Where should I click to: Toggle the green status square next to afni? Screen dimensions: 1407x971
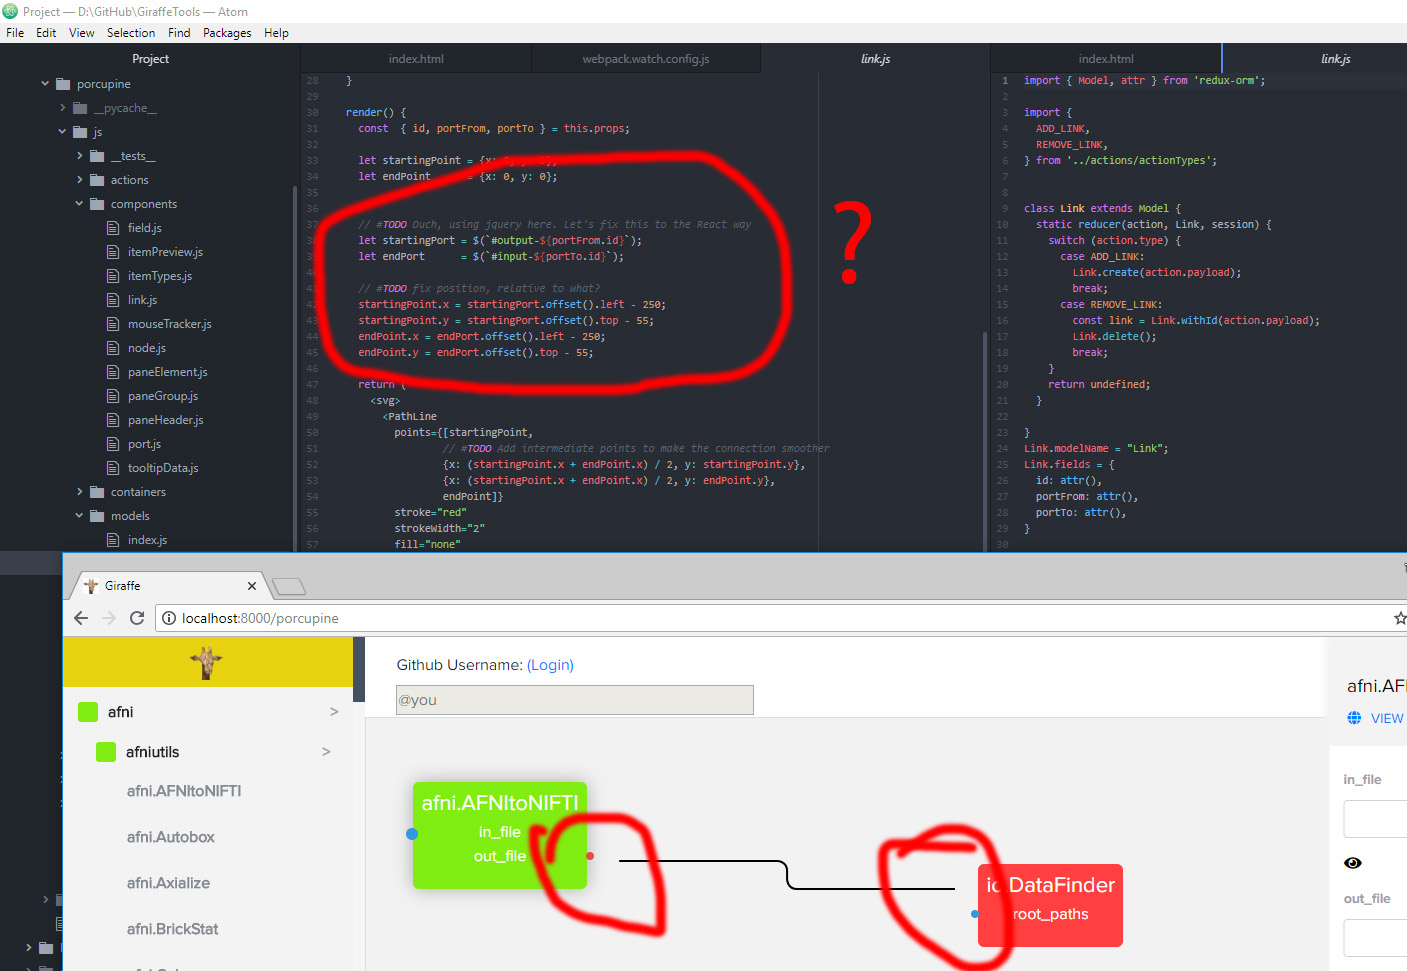[87, 711]
